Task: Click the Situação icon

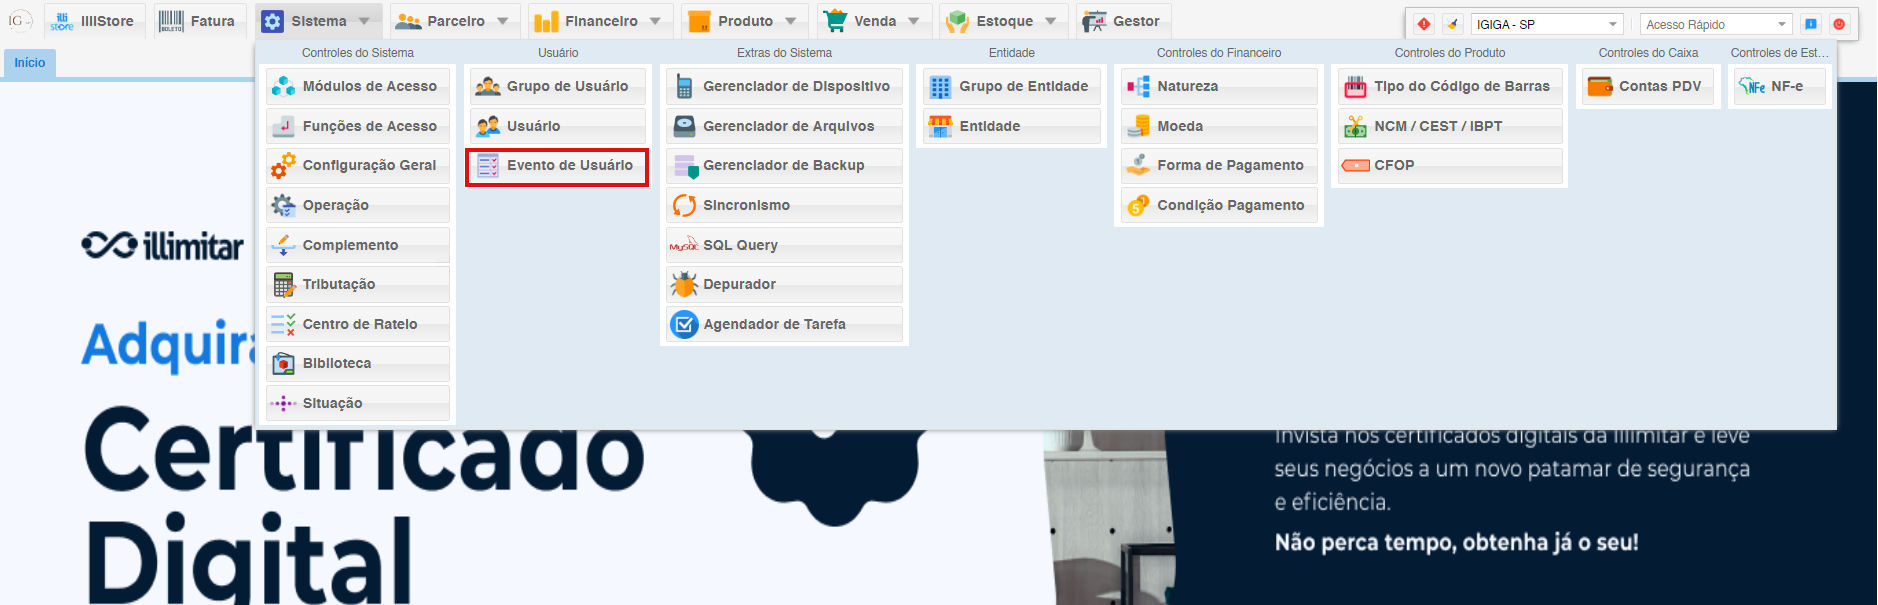Action: pos(284,403)
